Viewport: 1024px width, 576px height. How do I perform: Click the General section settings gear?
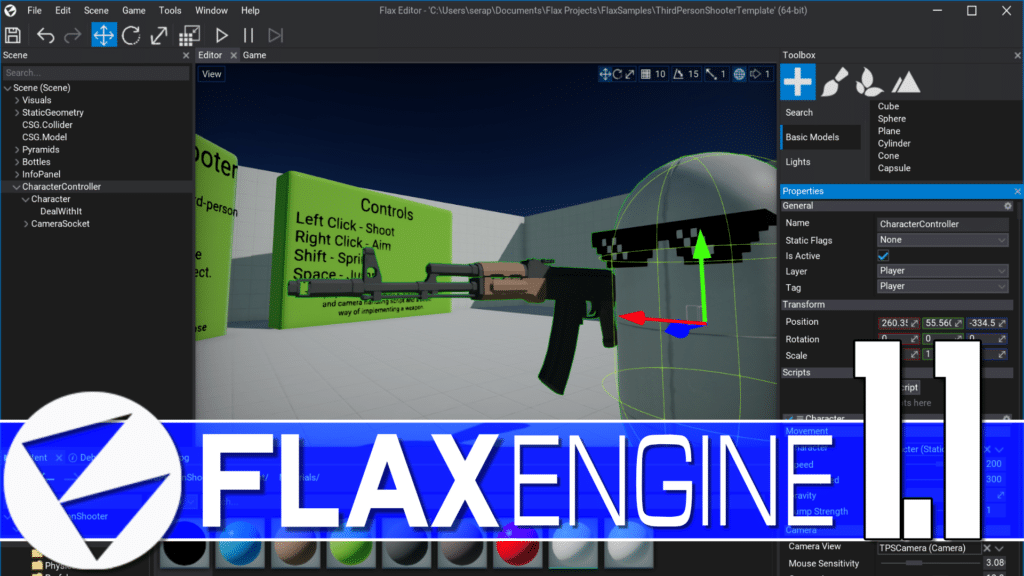[1008, 206]
